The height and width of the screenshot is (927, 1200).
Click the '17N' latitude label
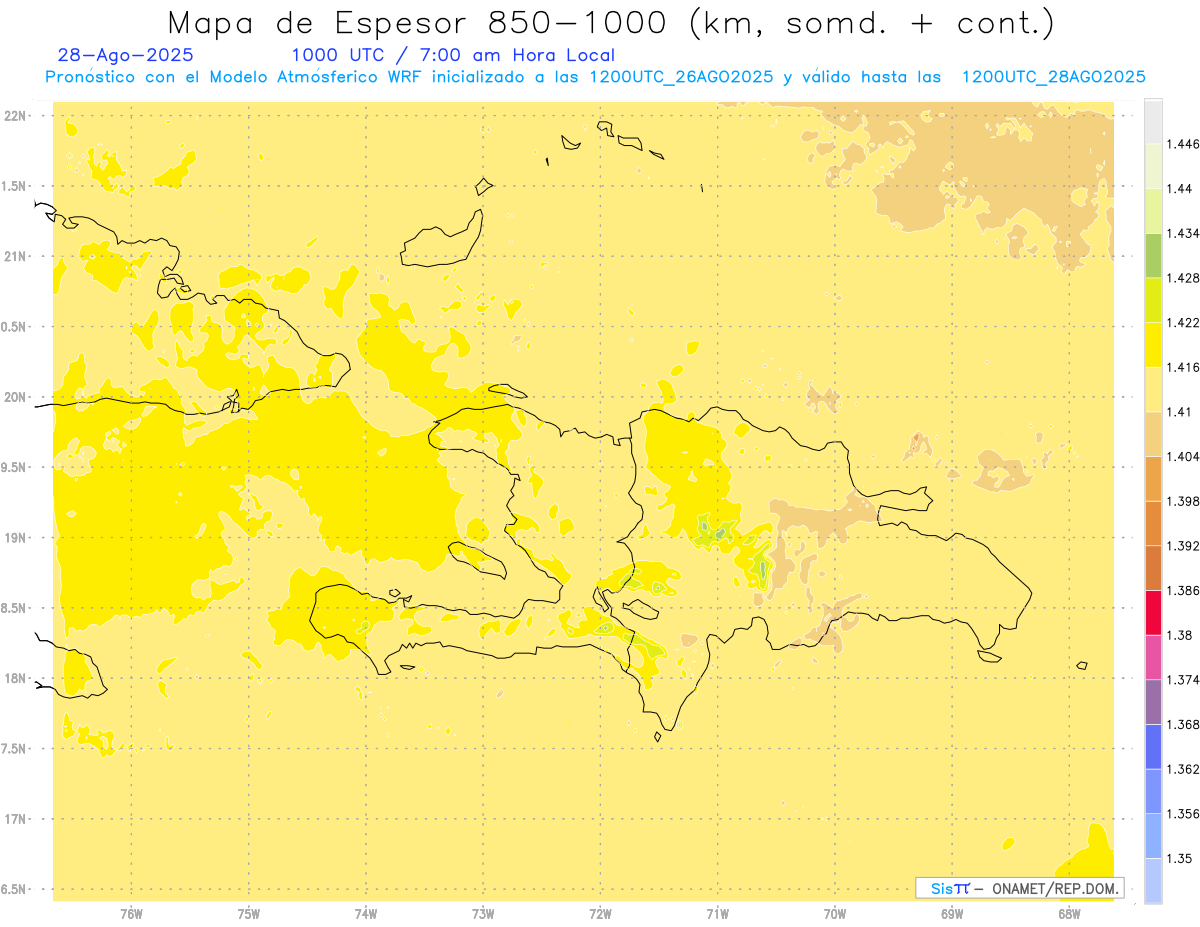[x=16, y=819]
